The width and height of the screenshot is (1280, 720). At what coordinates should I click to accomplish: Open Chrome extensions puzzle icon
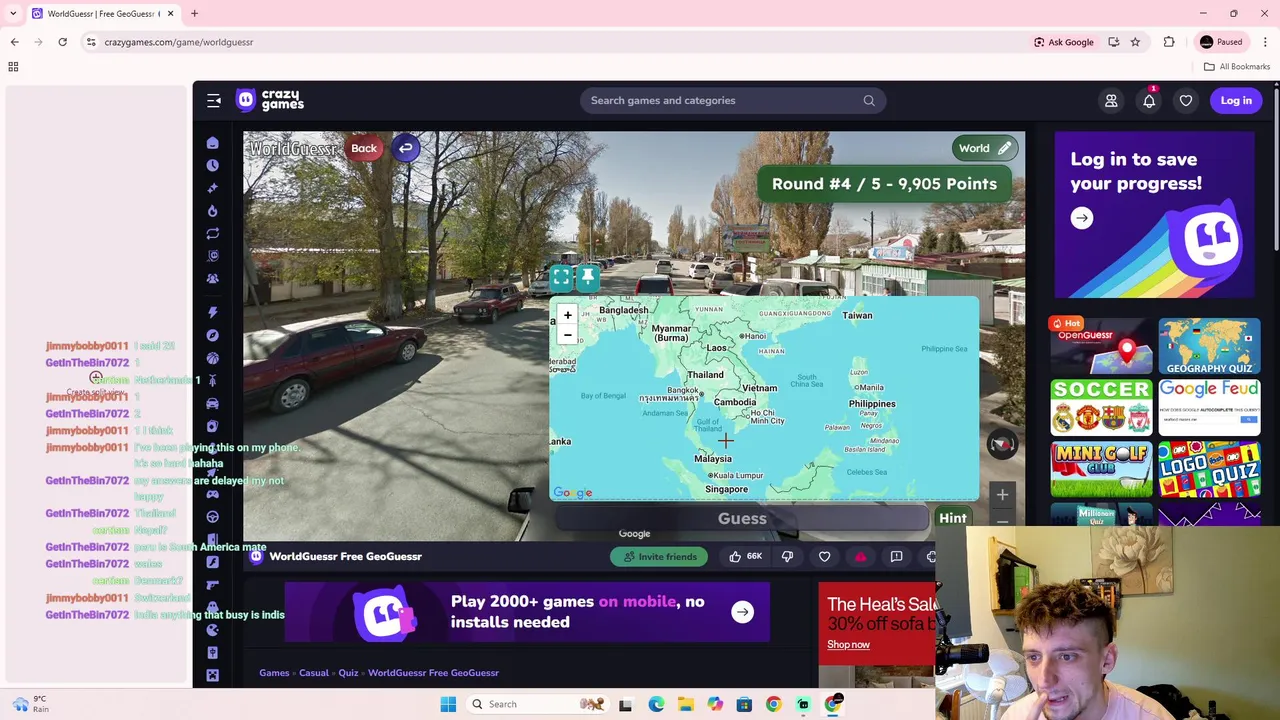tap(1169, 42)
